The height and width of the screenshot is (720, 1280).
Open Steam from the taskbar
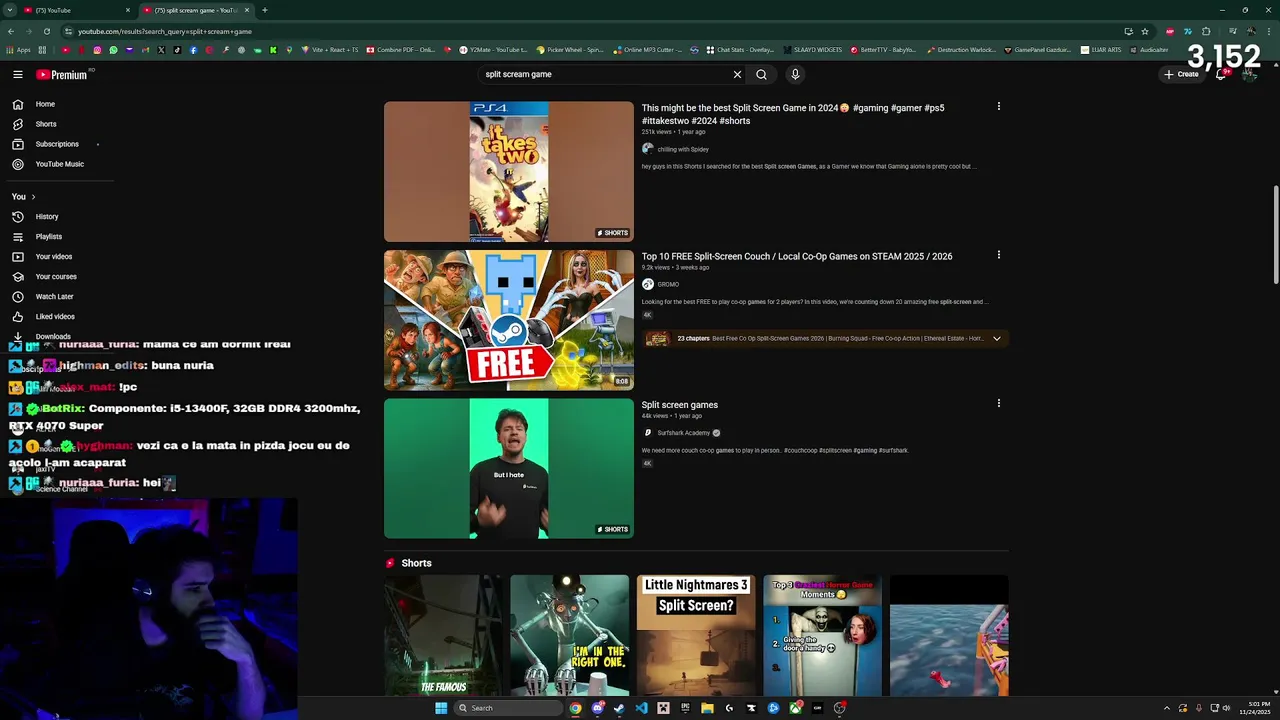pyautogui.click(x=619, y=708)
